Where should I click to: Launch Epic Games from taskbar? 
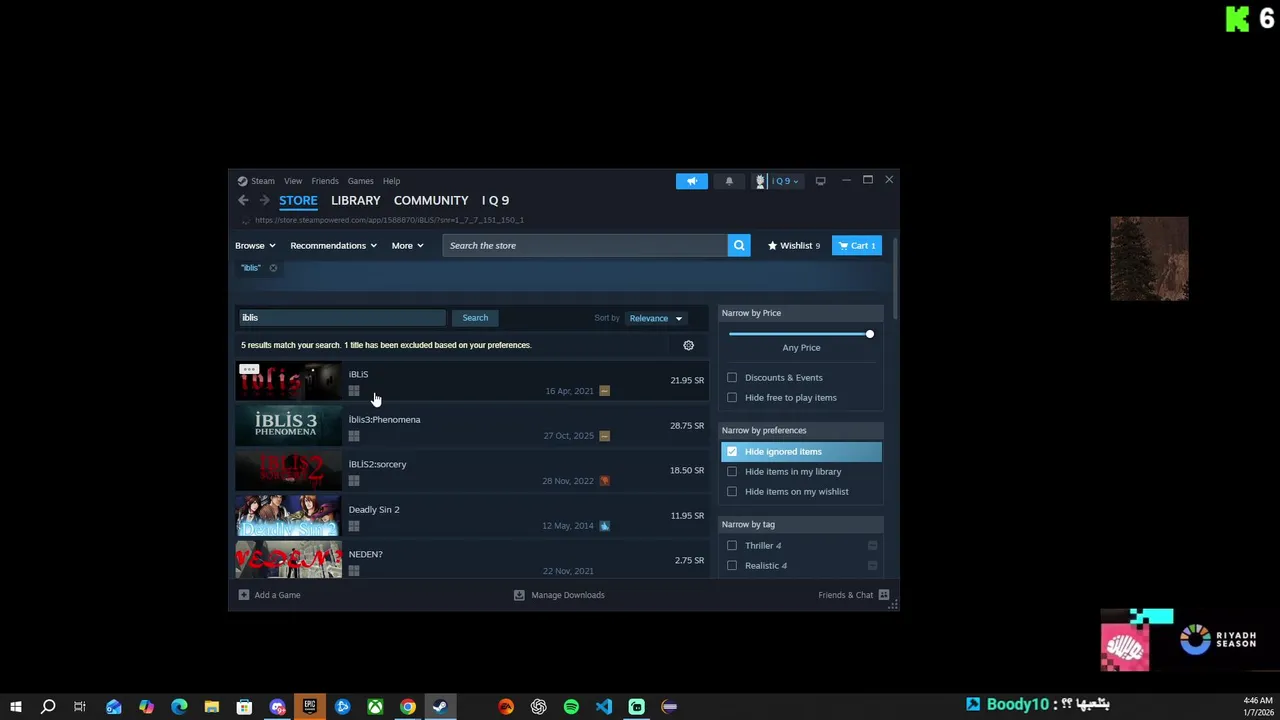pos(310,707)
